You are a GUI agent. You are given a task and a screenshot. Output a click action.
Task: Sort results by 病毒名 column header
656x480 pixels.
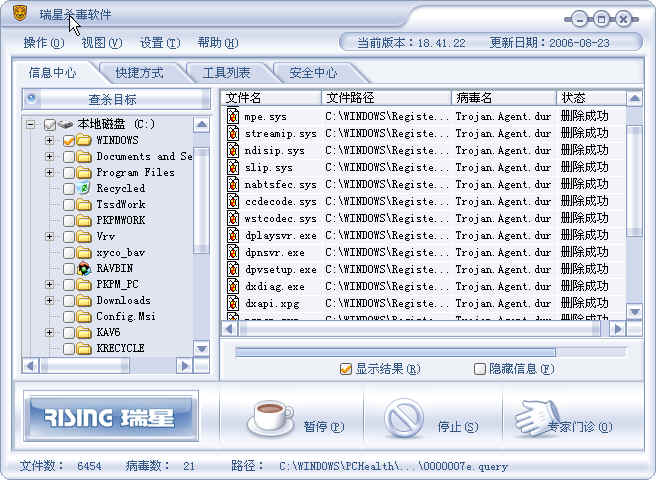coord(504,98)
